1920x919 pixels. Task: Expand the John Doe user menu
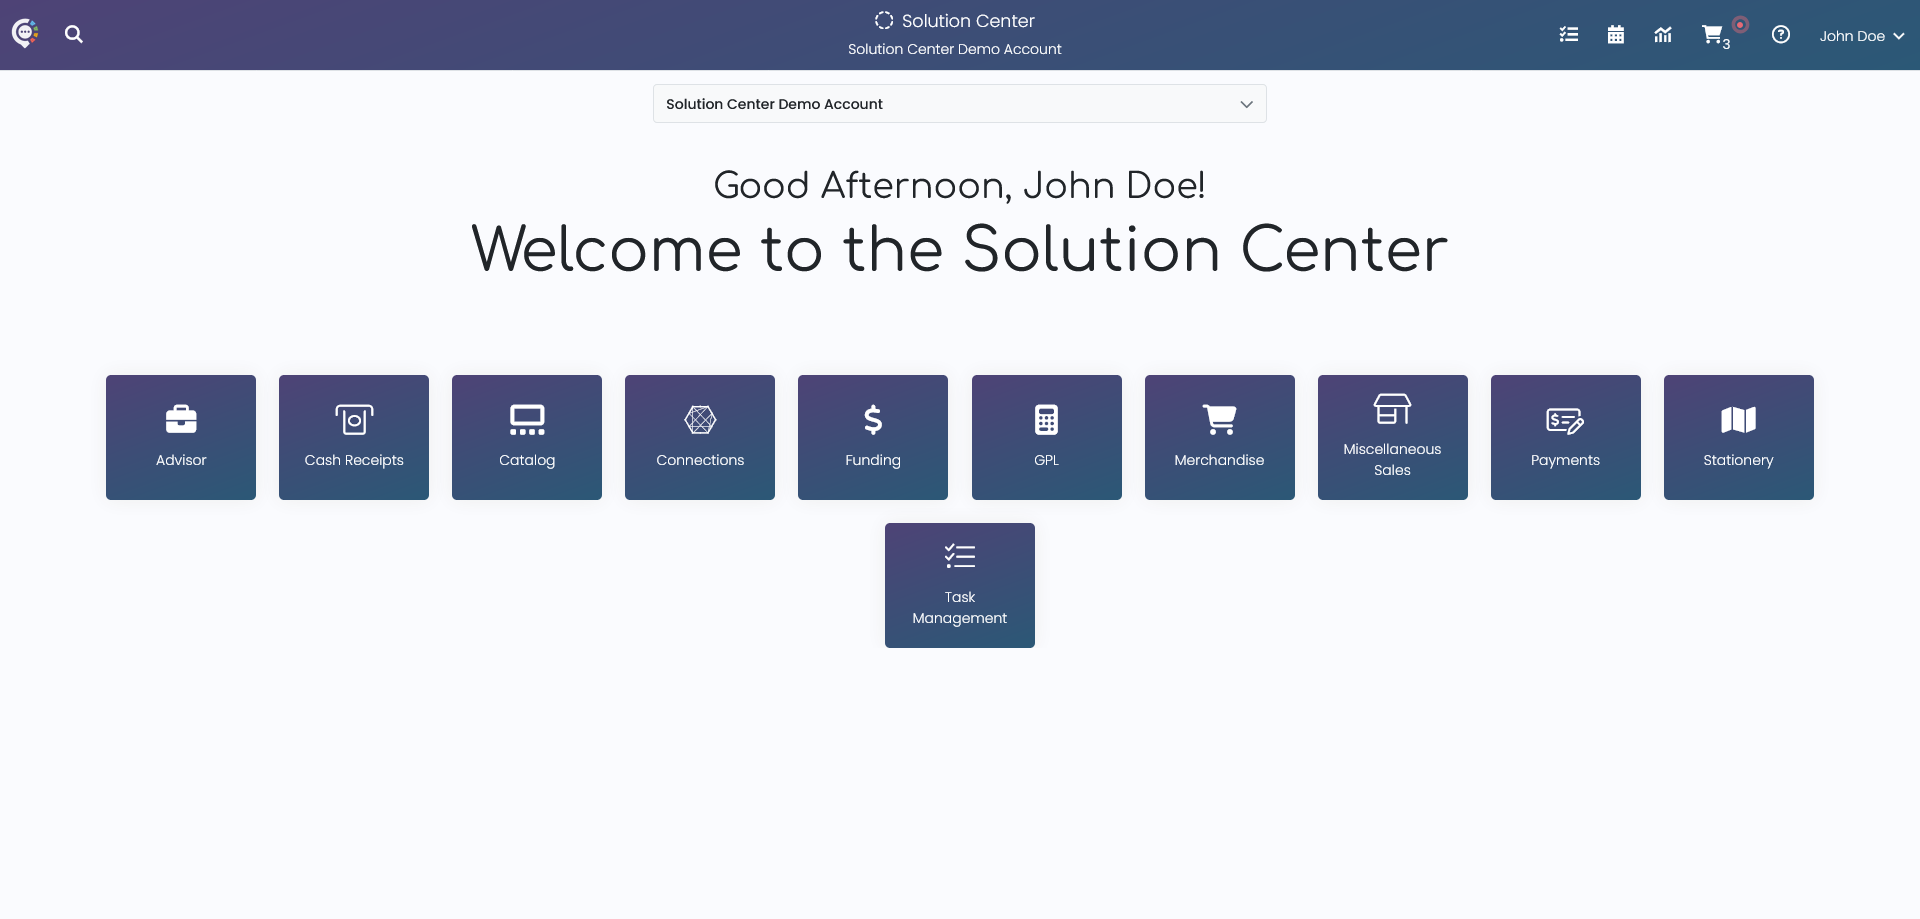pyautogui.click(x=1861, y=35)
